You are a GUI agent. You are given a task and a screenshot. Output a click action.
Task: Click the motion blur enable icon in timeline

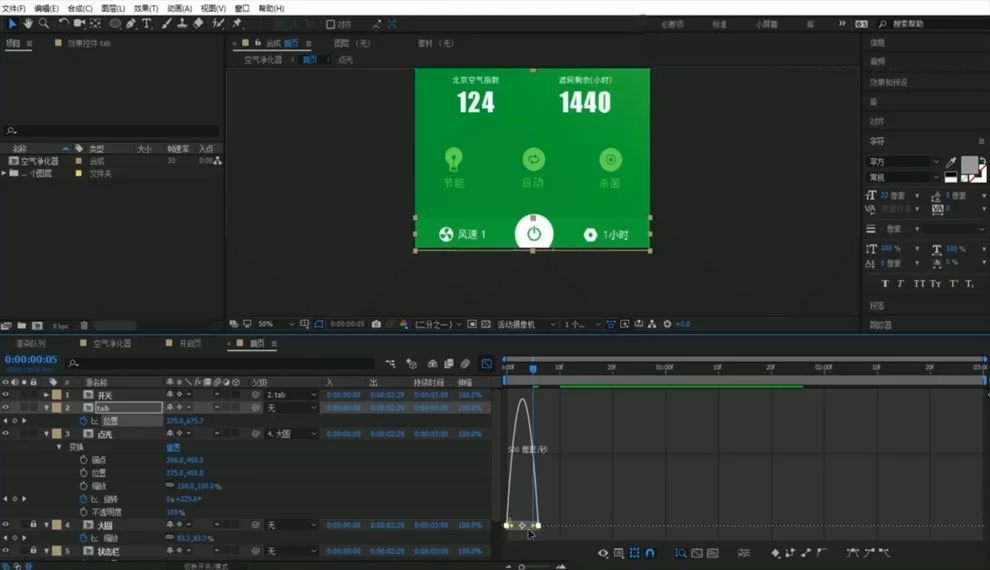465,364
